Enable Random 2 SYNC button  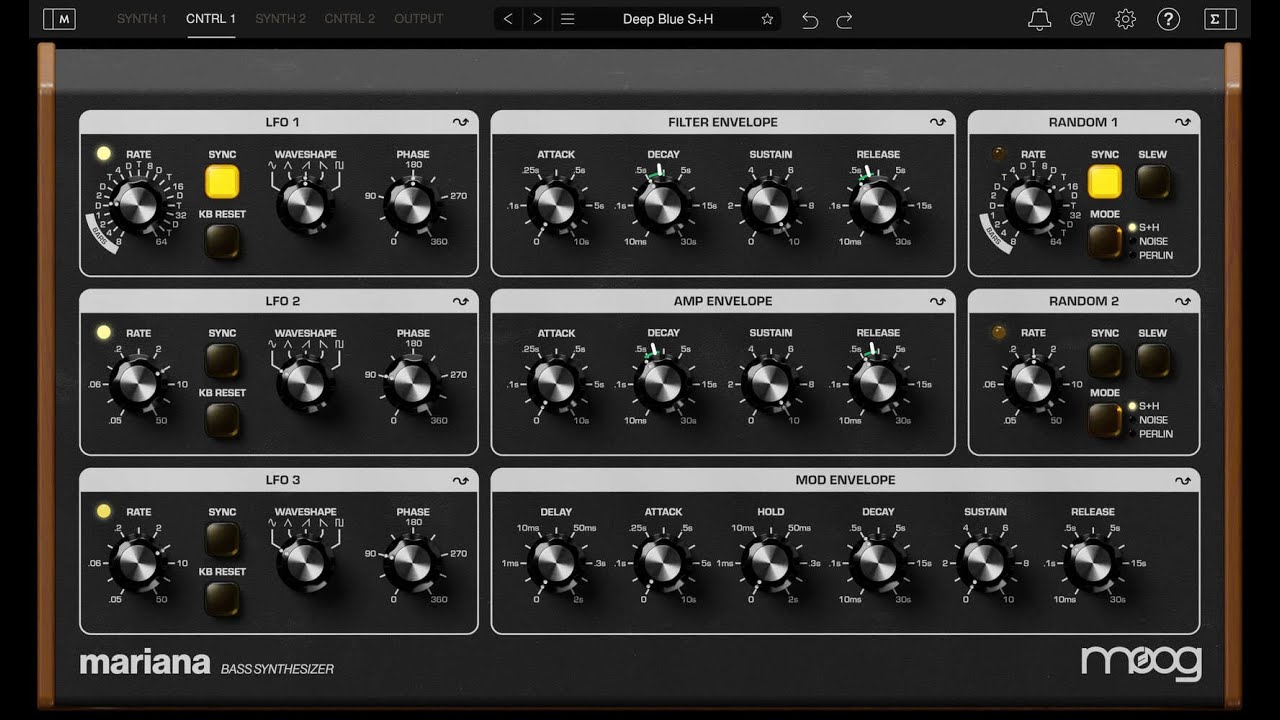click(x=1105, y=361)
